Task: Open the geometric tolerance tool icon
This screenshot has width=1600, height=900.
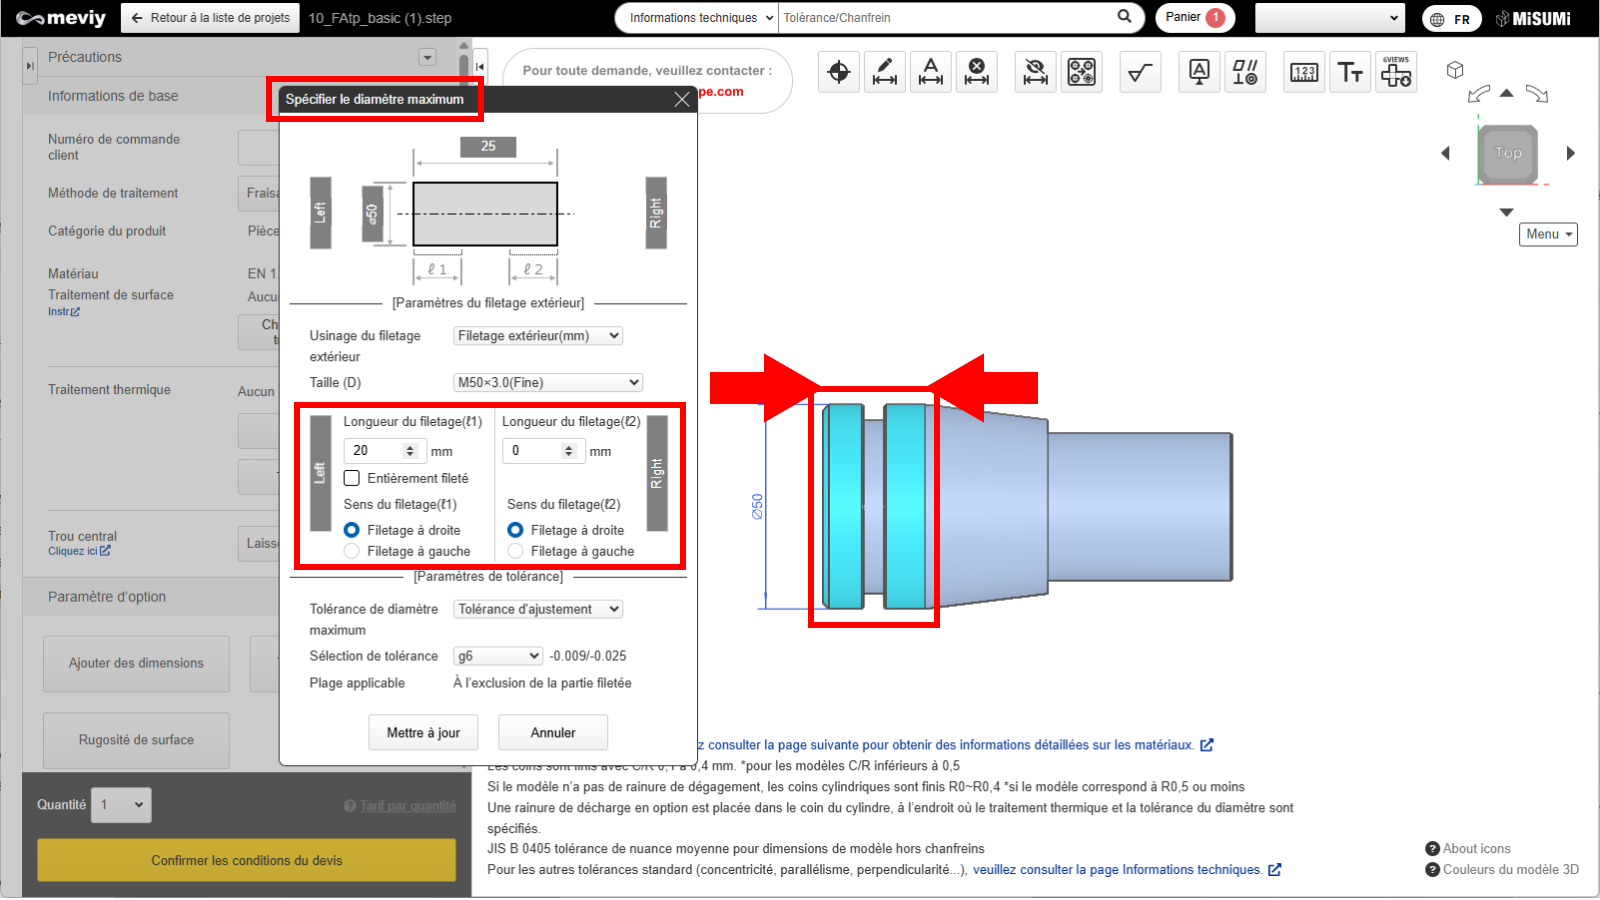Action: pos(1245,72)
